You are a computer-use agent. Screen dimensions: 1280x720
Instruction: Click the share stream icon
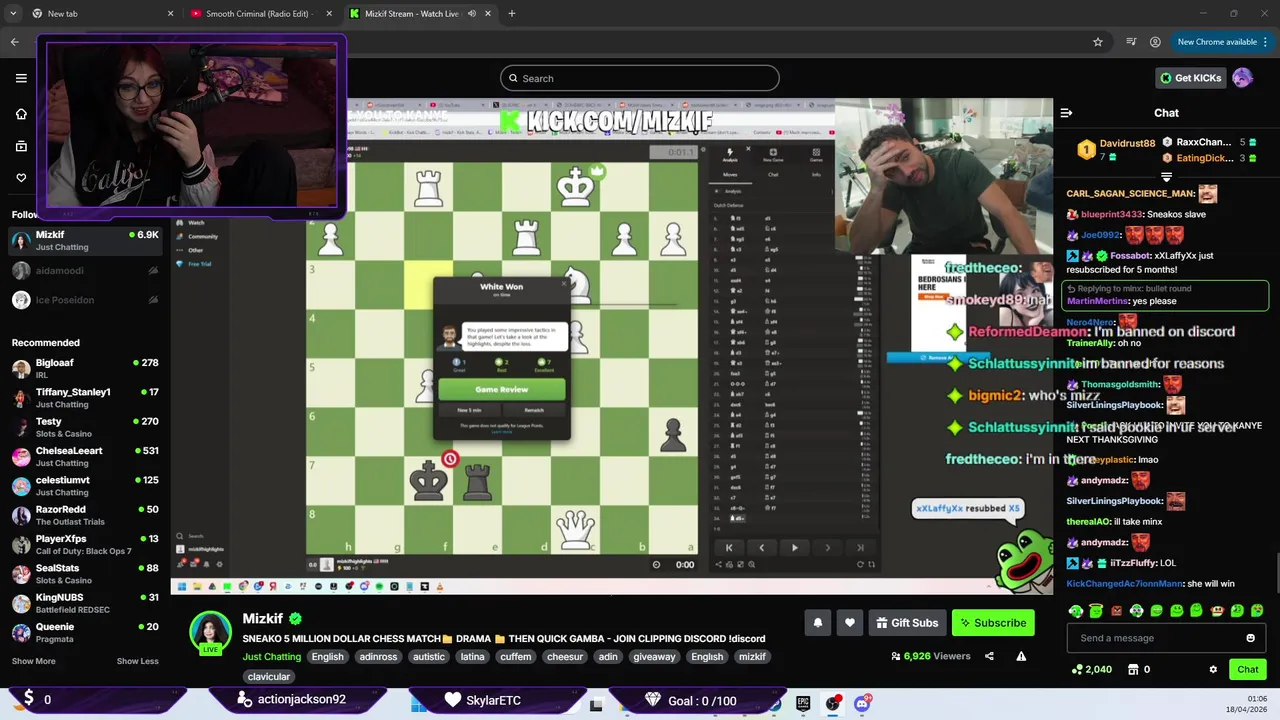pos(989,656)
